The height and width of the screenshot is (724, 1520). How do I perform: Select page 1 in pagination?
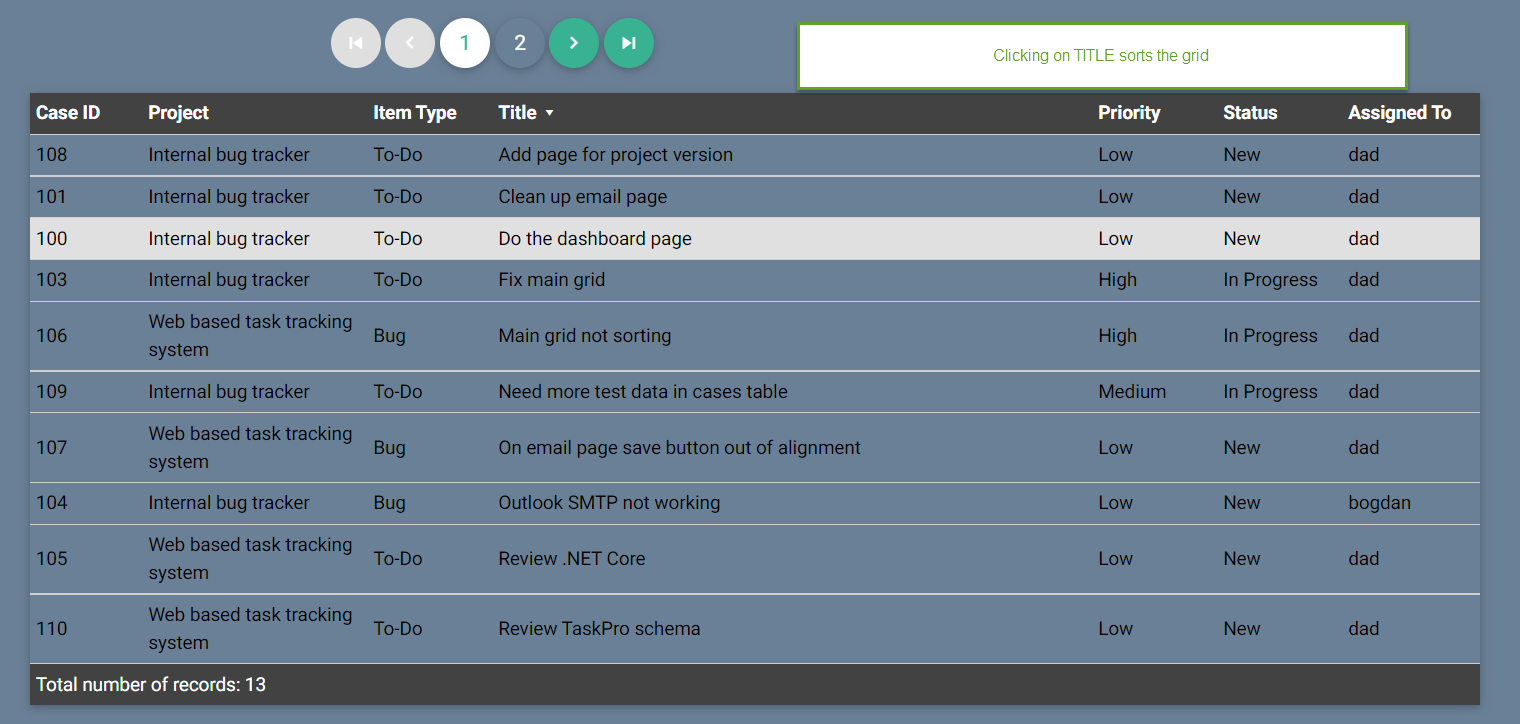(x=465, y=43)
